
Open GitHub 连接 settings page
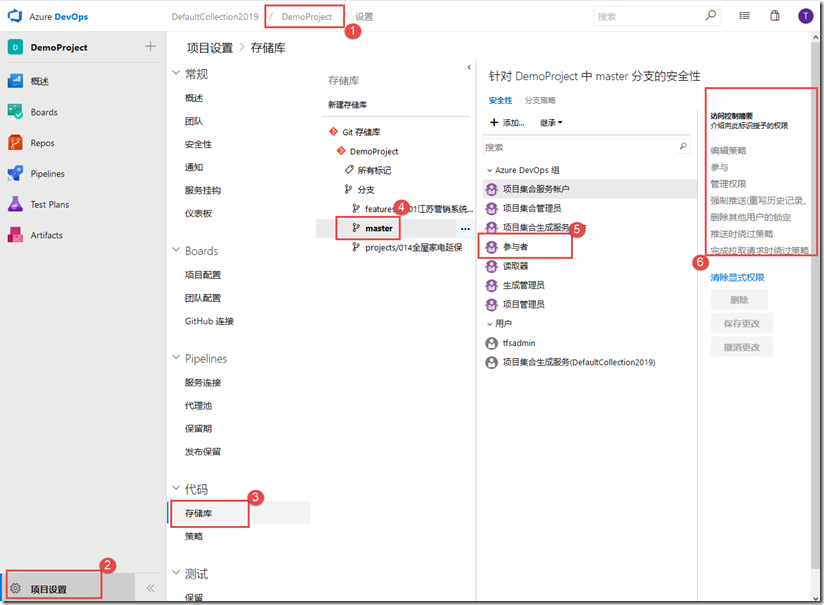tap(209, 321)
